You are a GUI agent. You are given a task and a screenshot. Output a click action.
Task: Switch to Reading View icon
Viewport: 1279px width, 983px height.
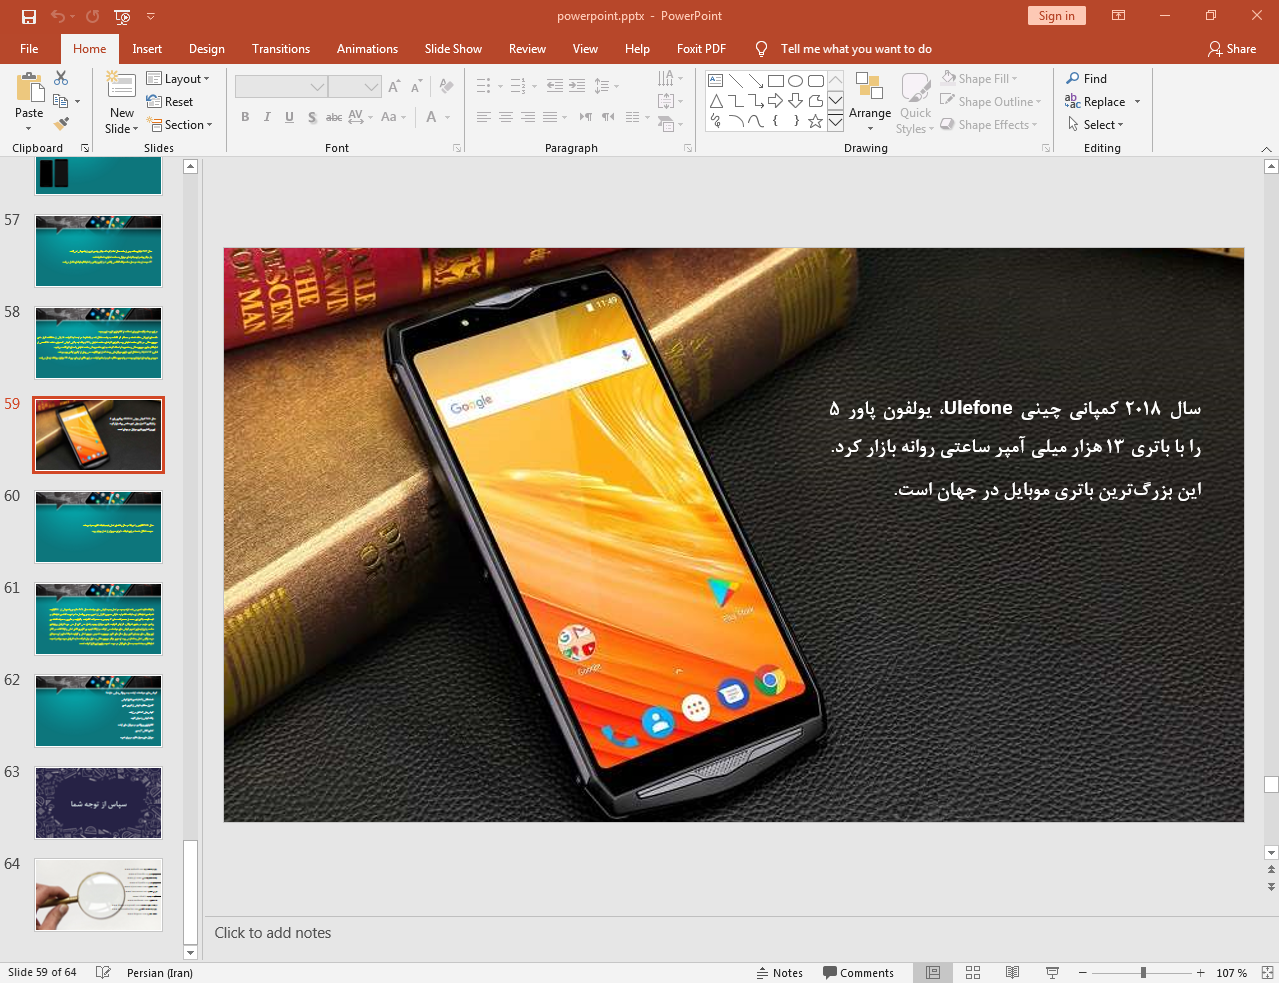click(x=1013, y=972)
